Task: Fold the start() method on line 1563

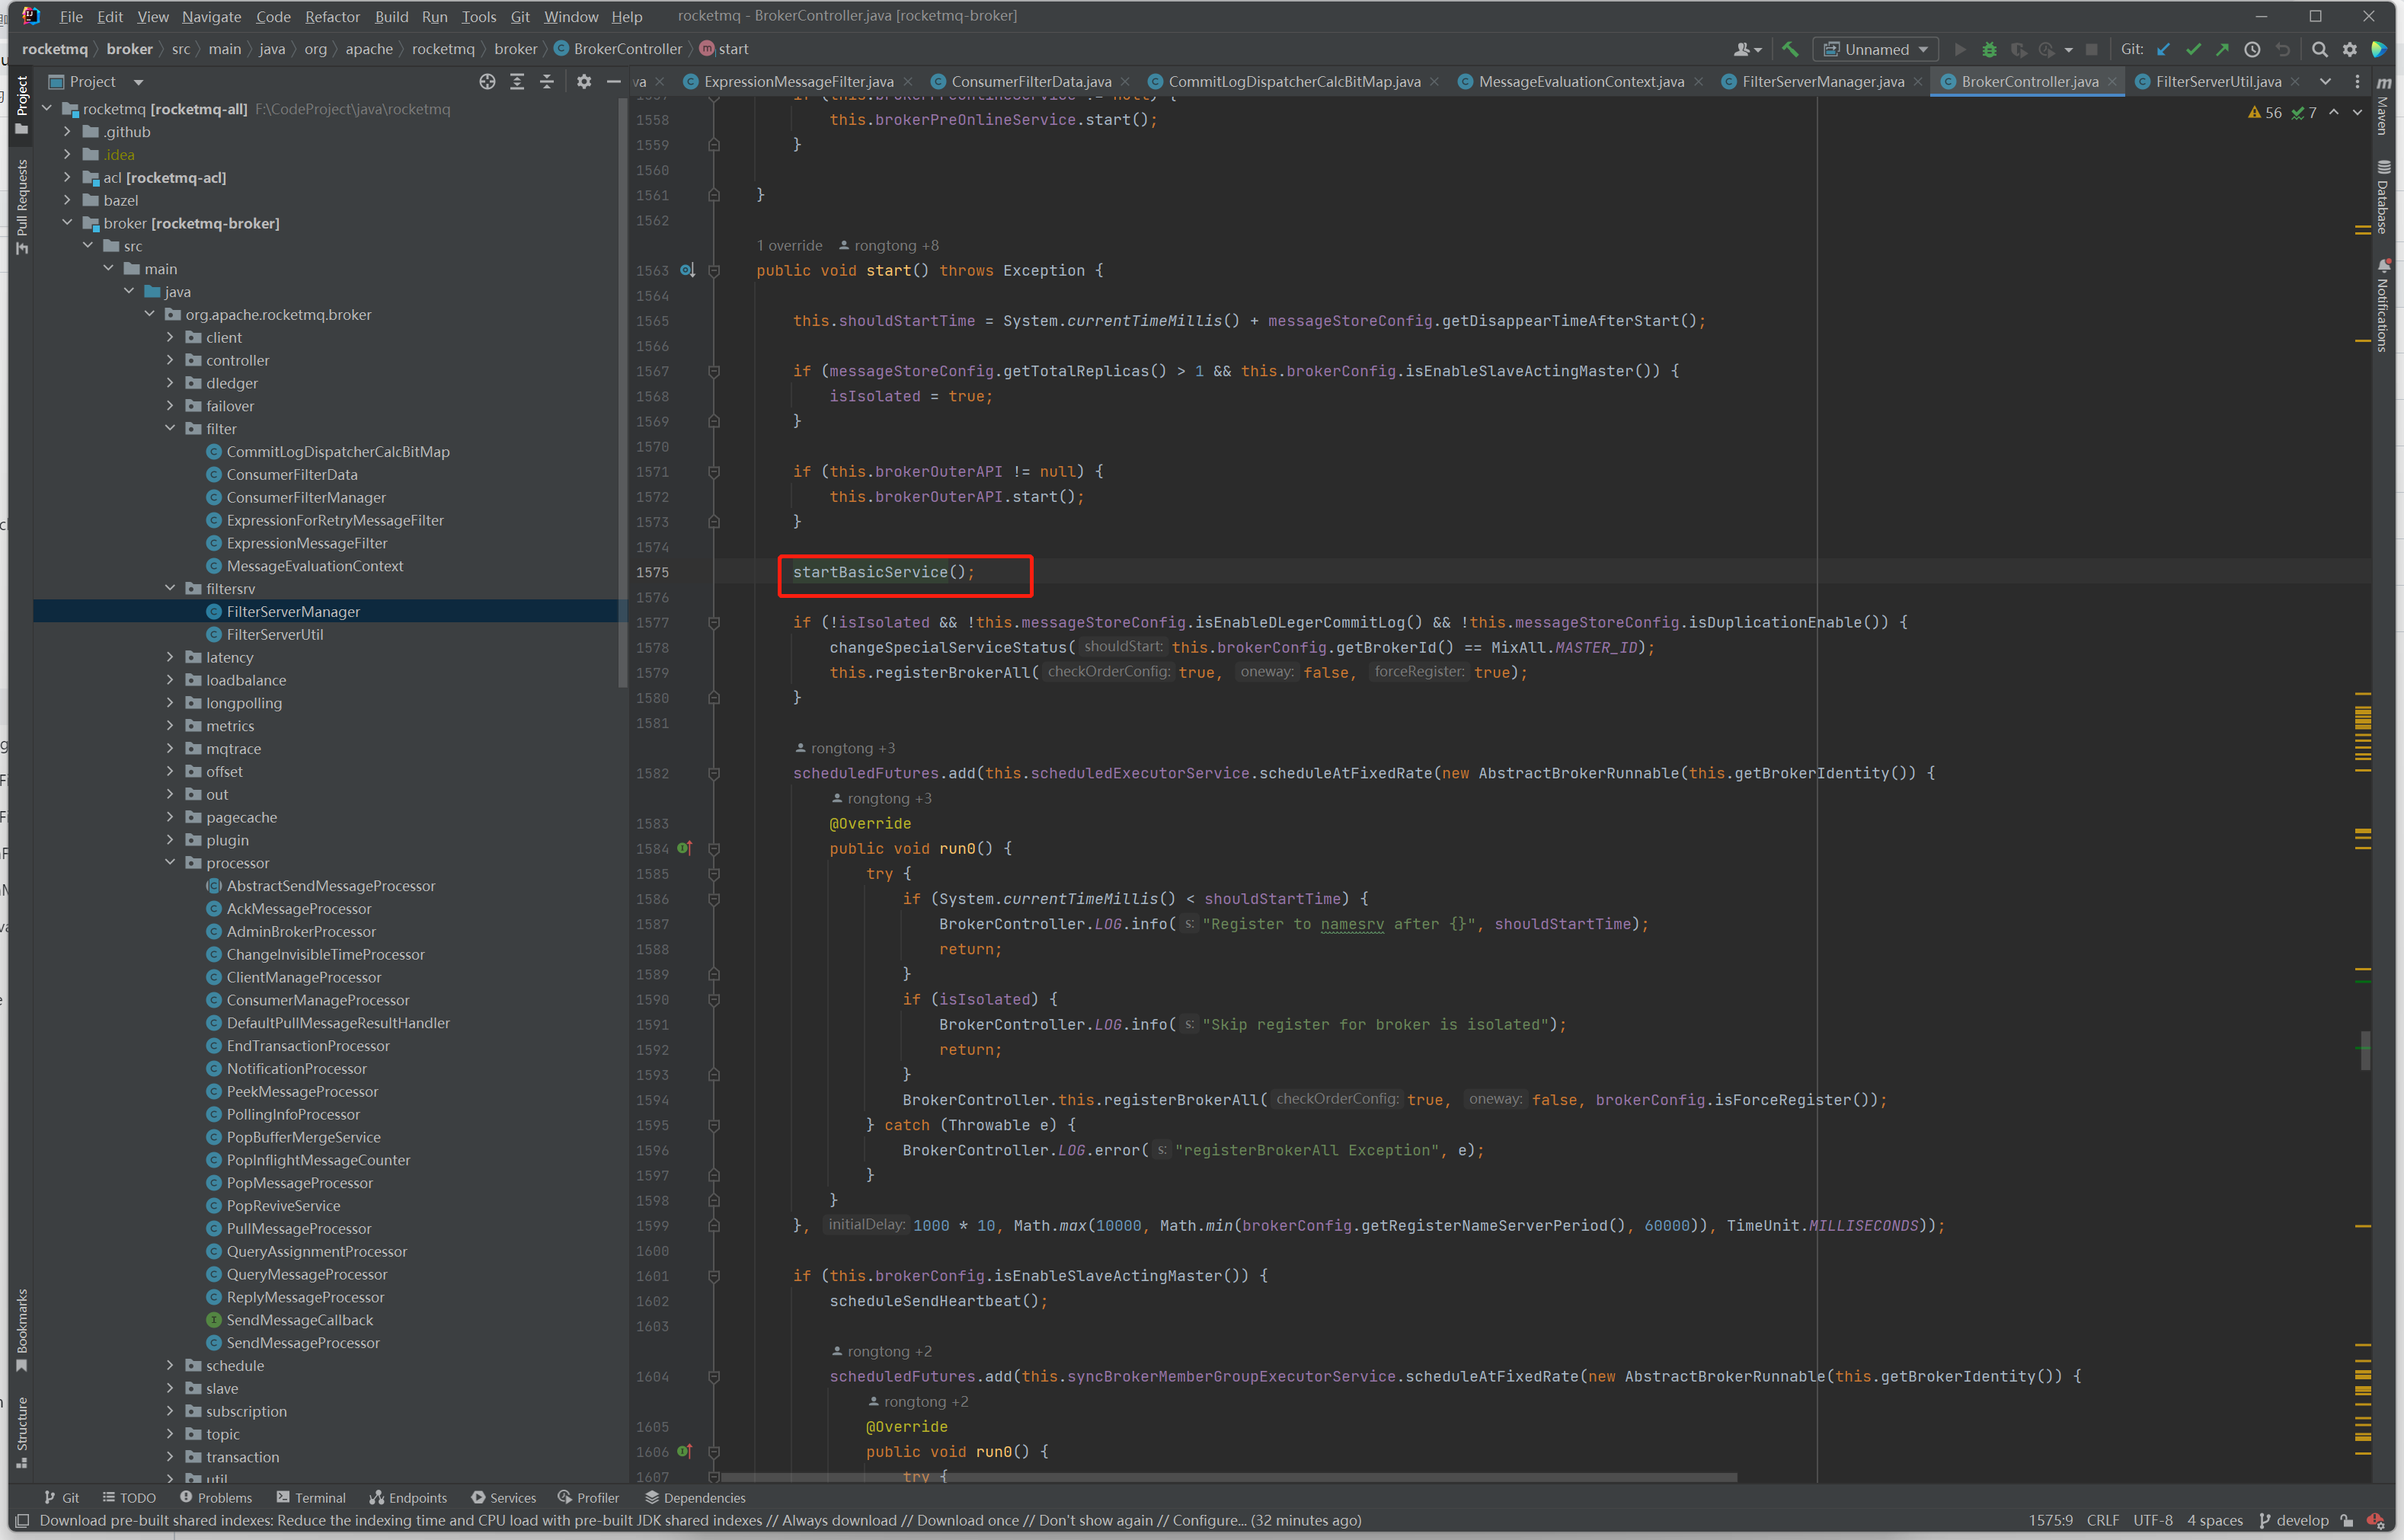Action: tap(714, 270)
